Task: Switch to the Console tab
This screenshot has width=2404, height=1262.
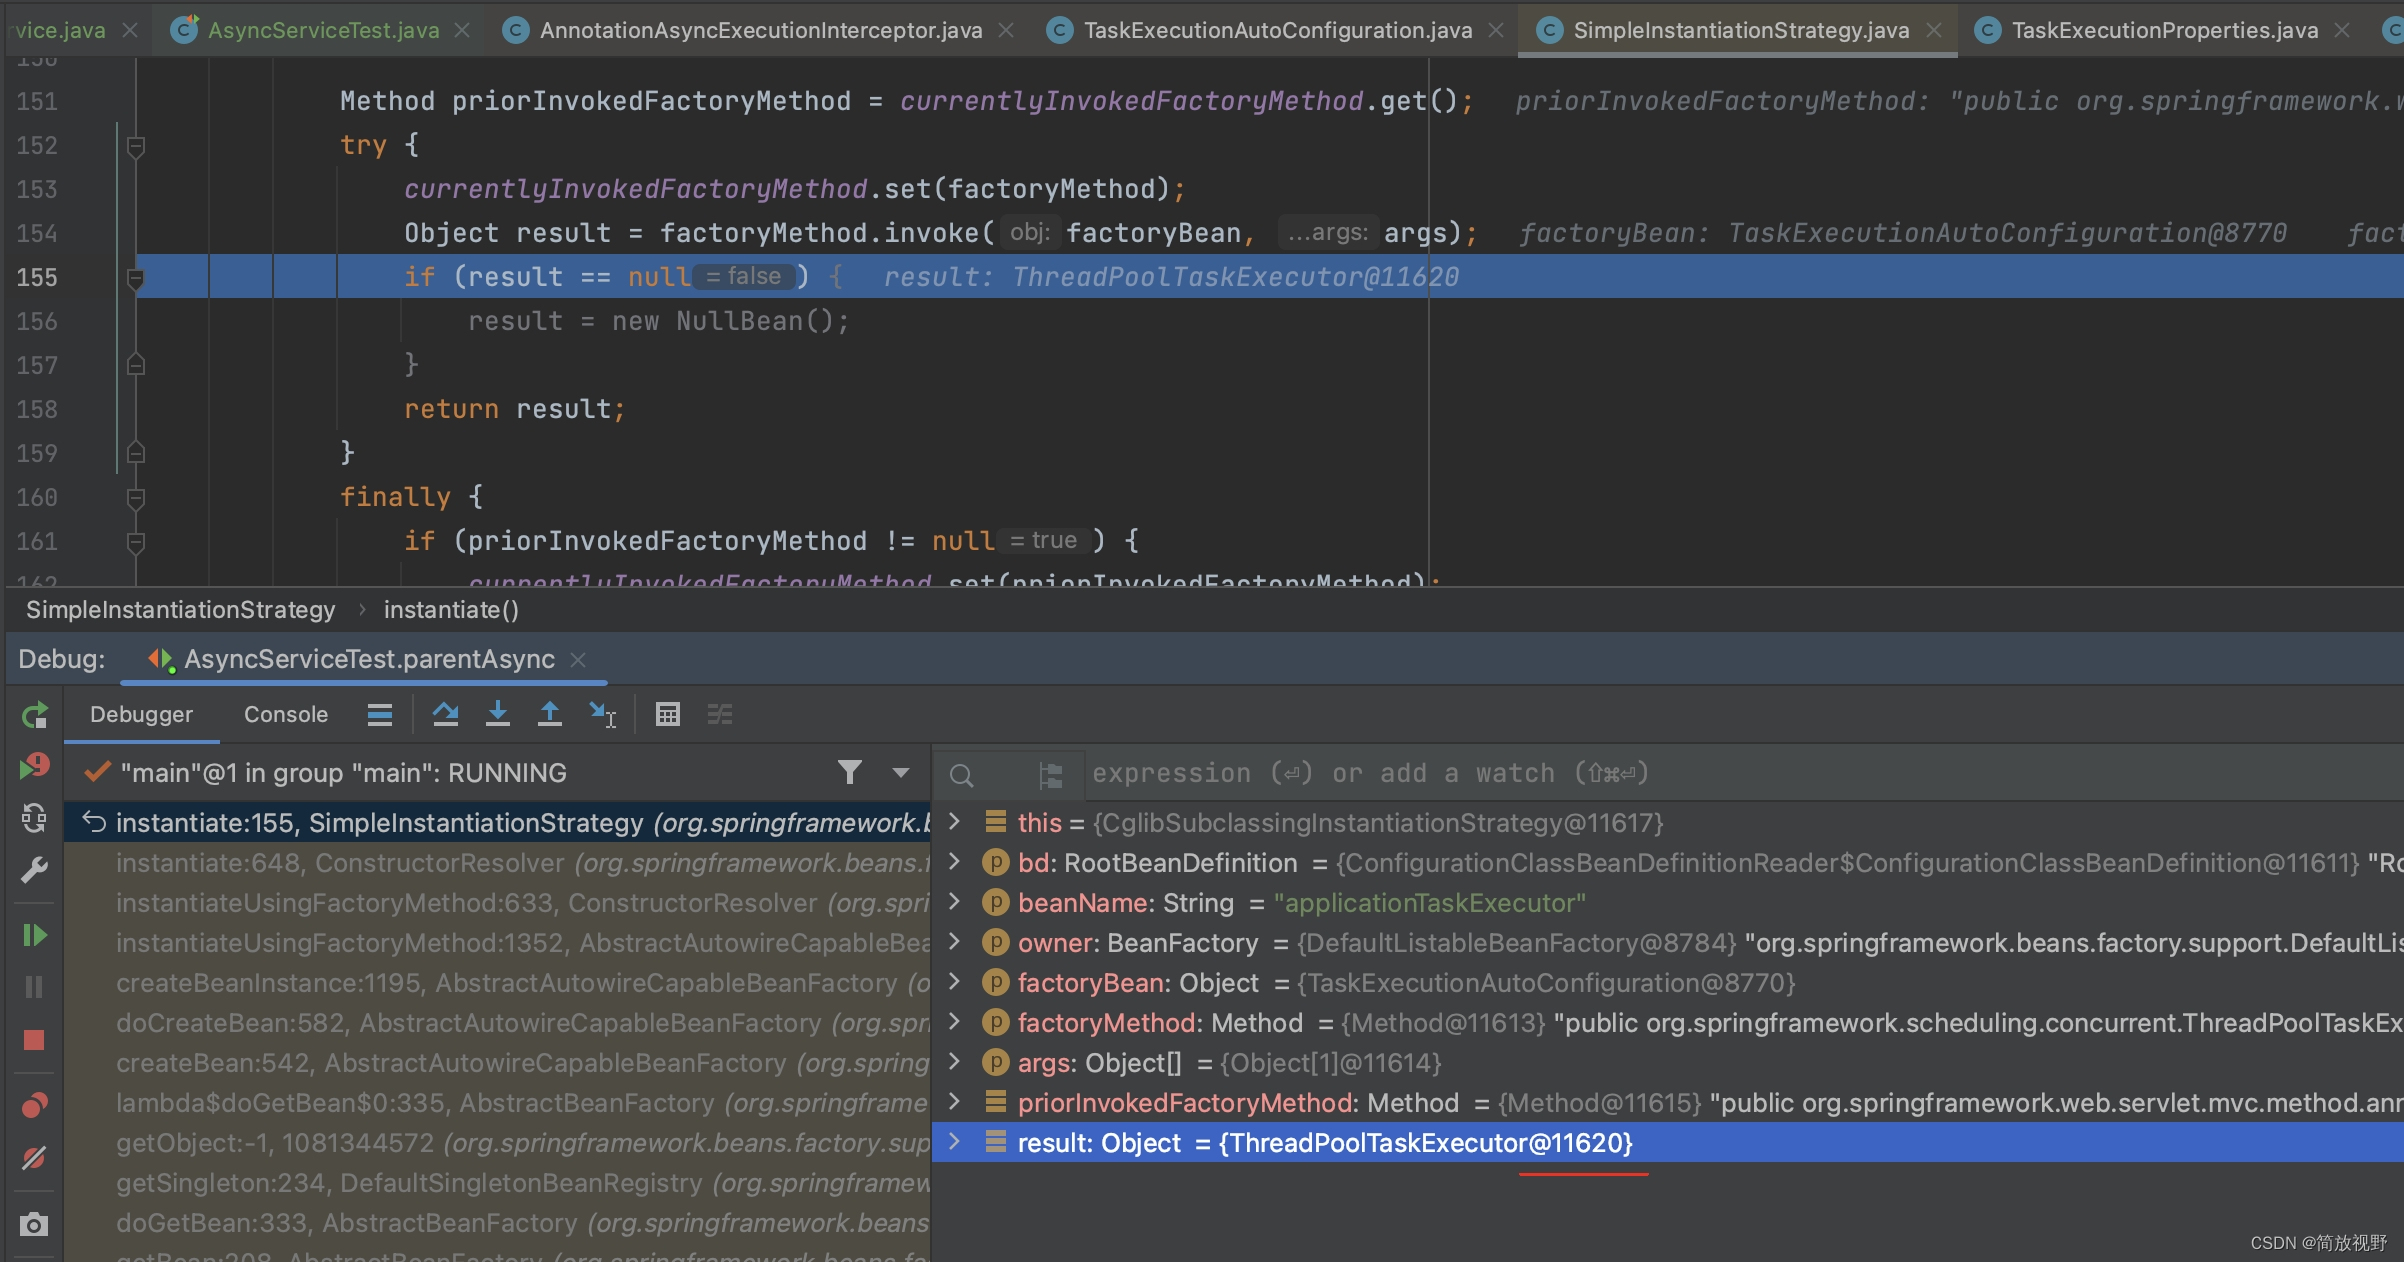Action: click(285, 714)
